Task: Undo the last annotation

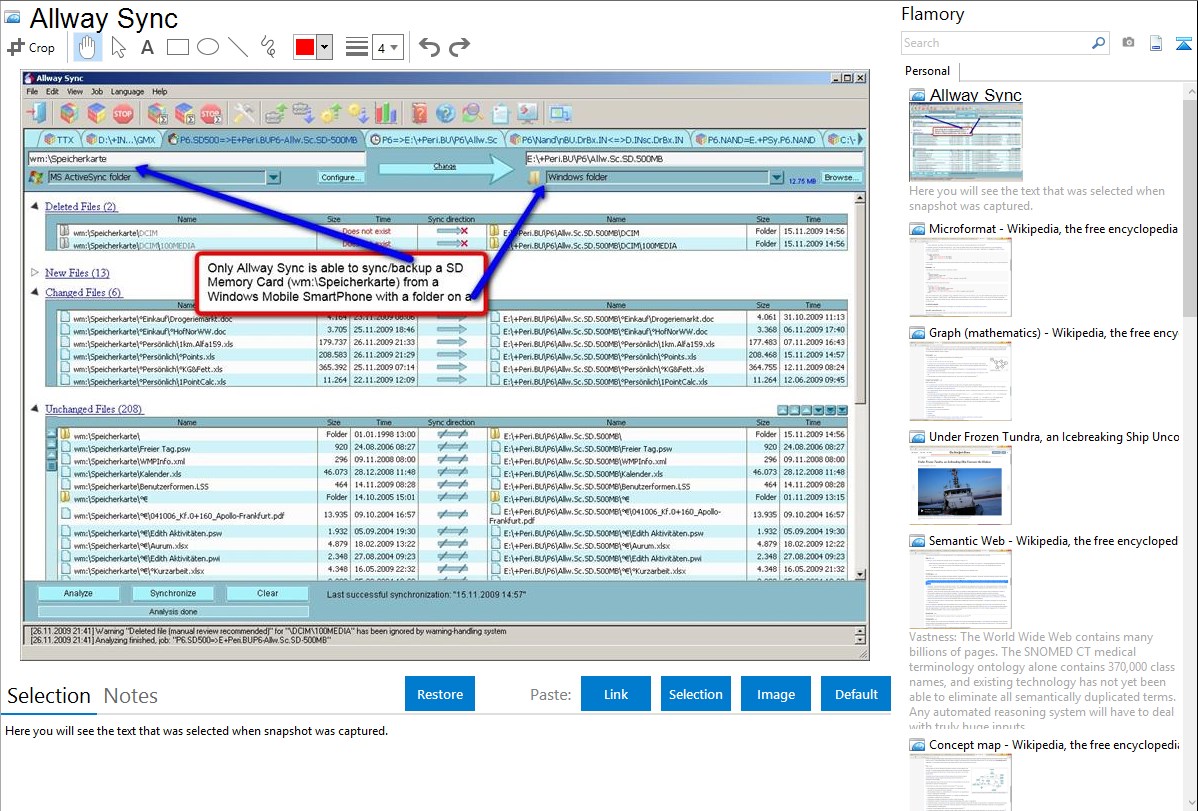Action: click(x=429, y=47)
